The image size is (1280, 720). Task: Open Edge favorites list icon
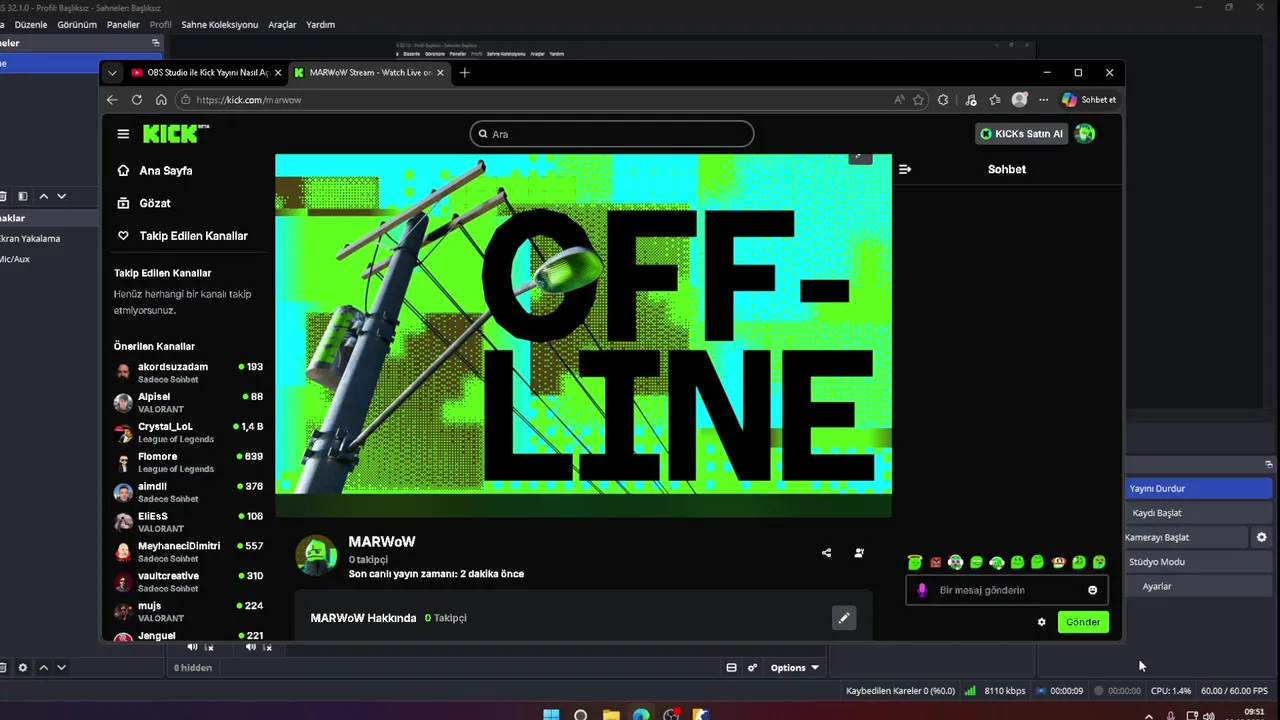(995, 100)
